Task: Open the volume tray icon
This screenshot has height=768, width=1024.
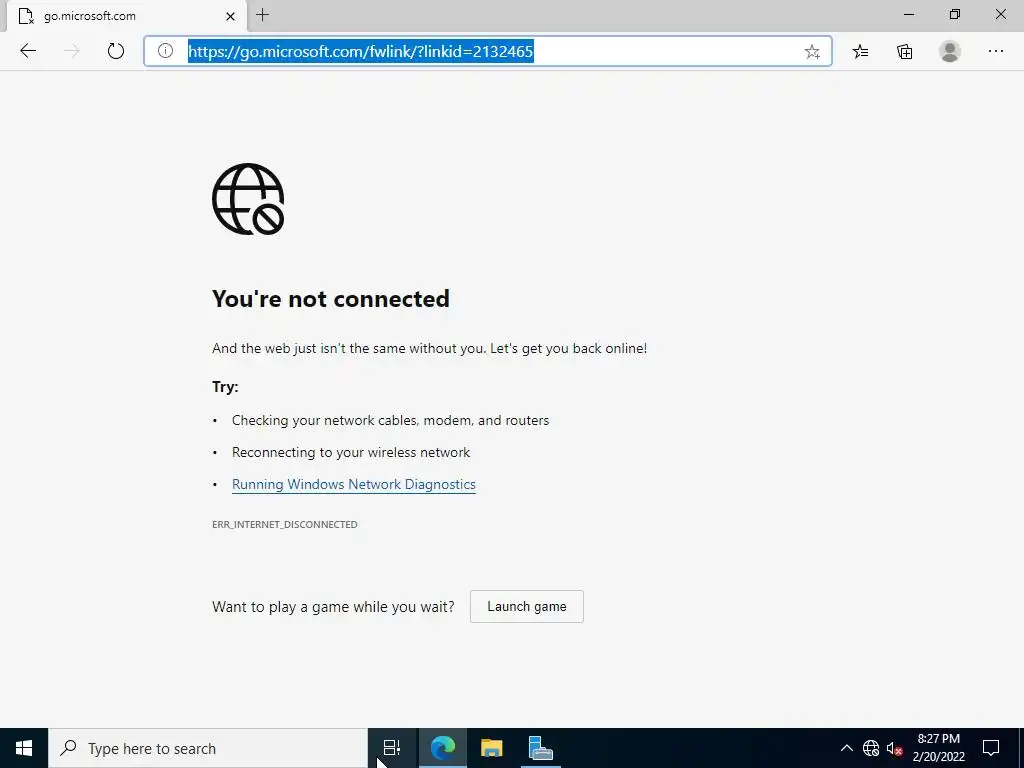Action: point(894,748)
